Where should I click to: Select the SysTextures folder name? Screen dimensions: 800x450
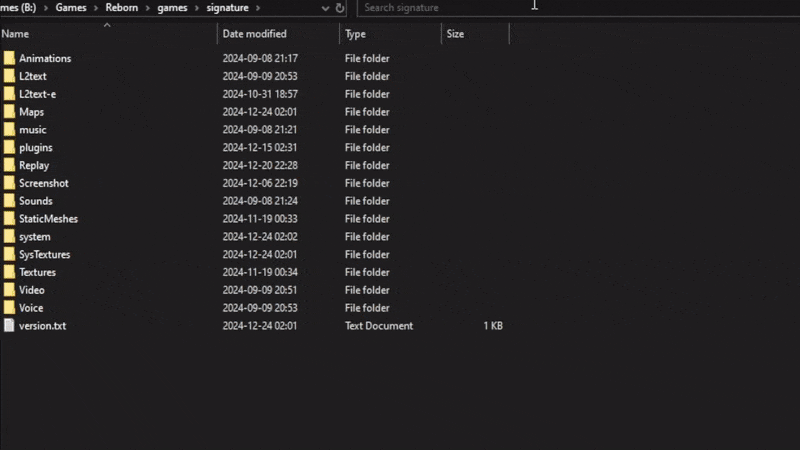(x=45, y=255)
